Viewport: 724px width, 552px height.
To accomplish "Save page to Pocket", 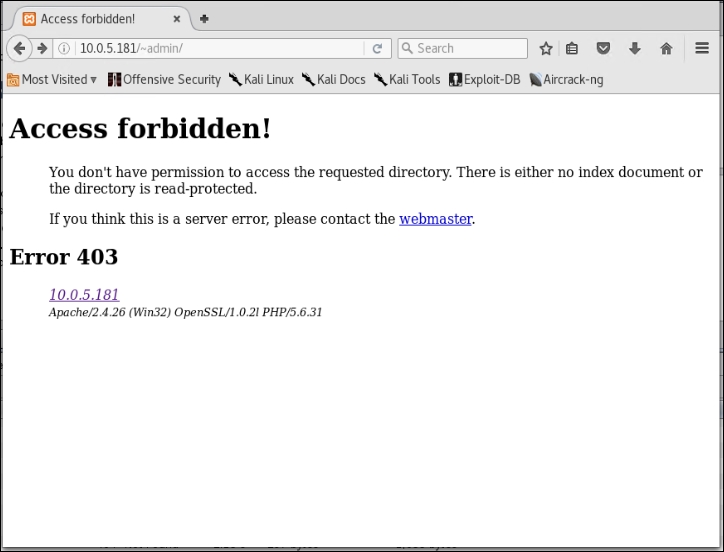I will click(603, 48).
